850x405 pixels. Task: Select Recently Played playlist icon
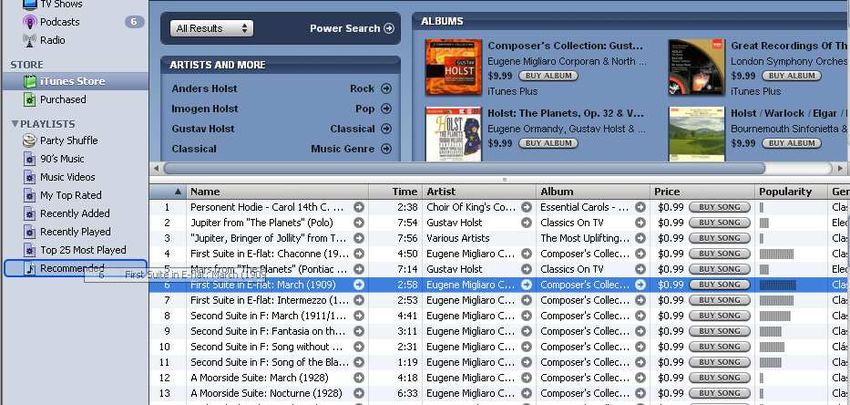(30, 232)
